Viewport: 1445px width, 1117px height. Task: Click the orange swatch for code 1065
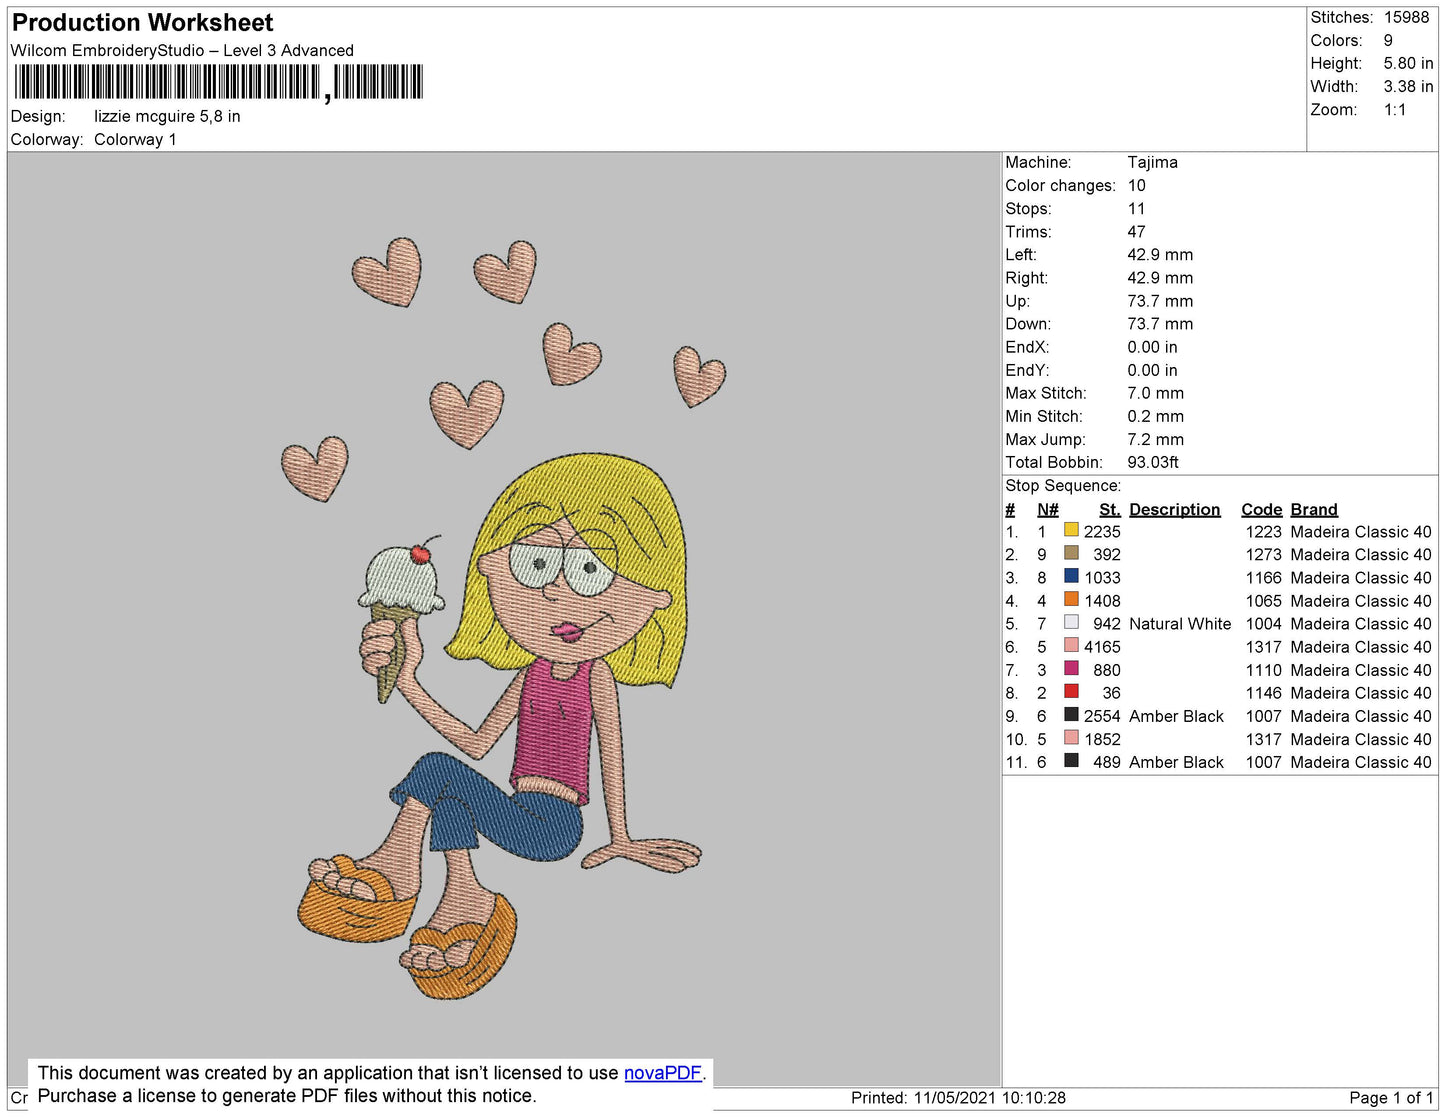click(1071, 599)
